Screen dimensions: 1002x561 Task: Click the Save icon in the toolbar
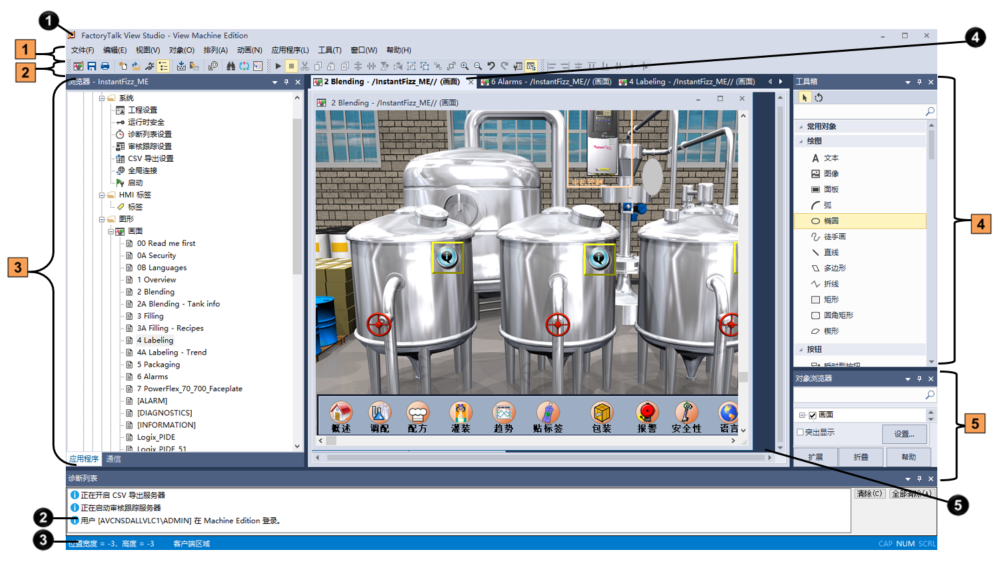91,66
